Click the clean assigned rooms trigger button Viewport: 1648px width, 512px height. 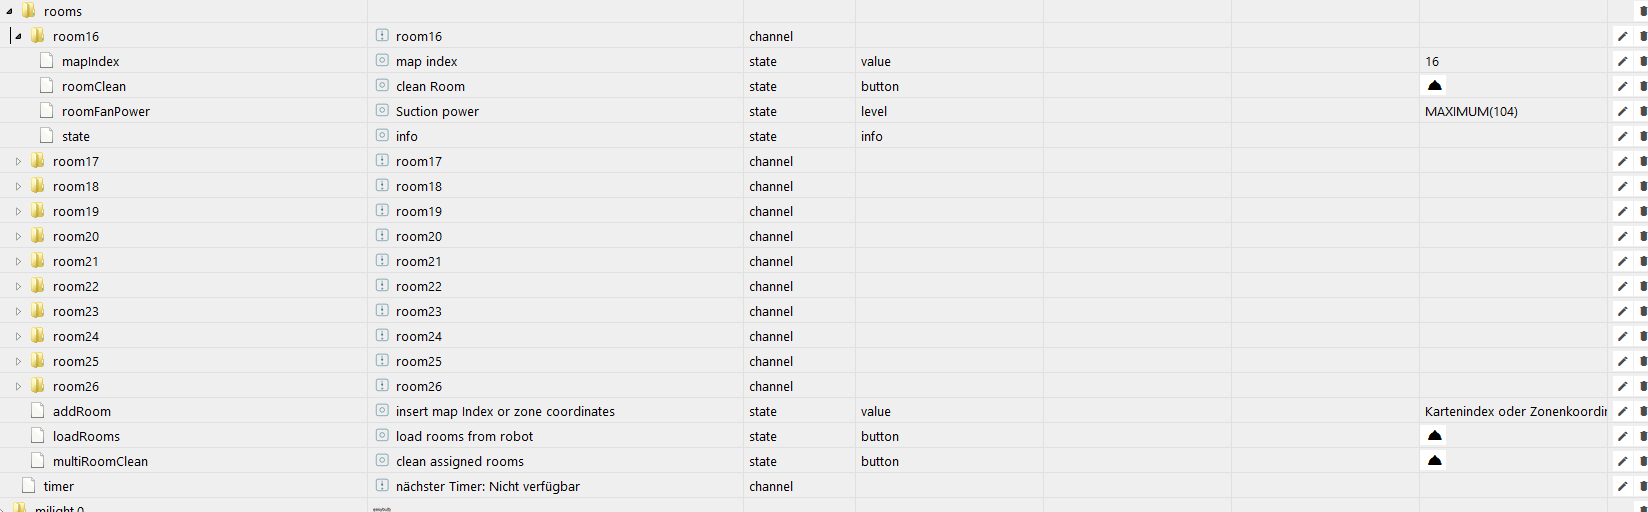pyautogui.click(x=1434, y=460)
